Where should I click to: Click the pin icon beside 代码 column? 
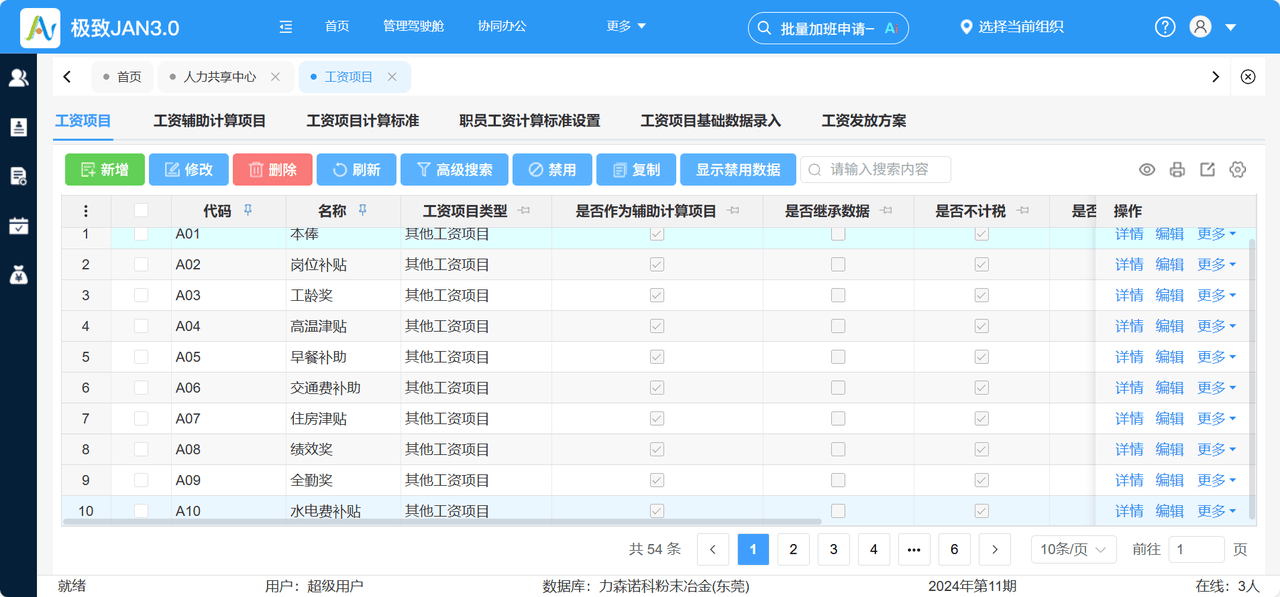(249, 210)
